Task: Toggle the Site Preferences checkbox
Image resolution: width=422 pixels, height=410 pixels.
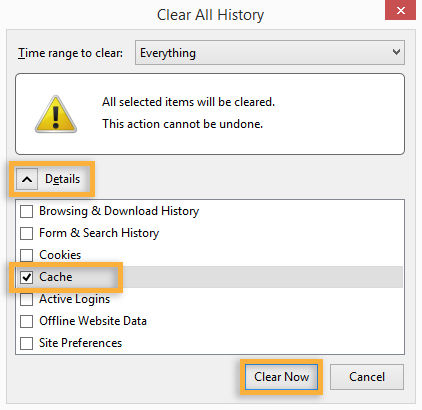Action: [x=26, y=343]
